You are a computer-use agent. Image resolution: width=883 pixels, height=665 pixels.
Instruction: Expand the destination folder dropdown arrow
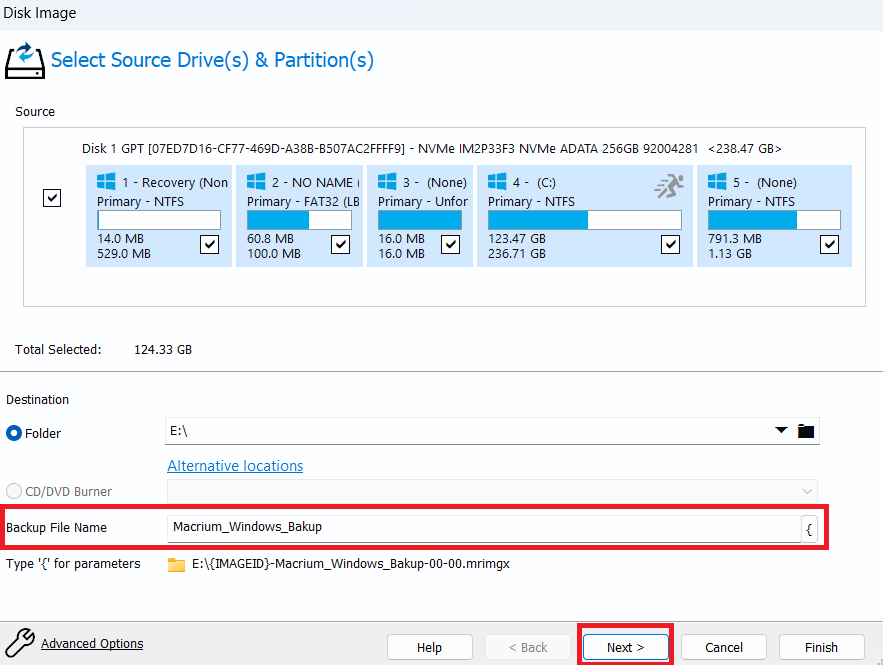[781, 430]
